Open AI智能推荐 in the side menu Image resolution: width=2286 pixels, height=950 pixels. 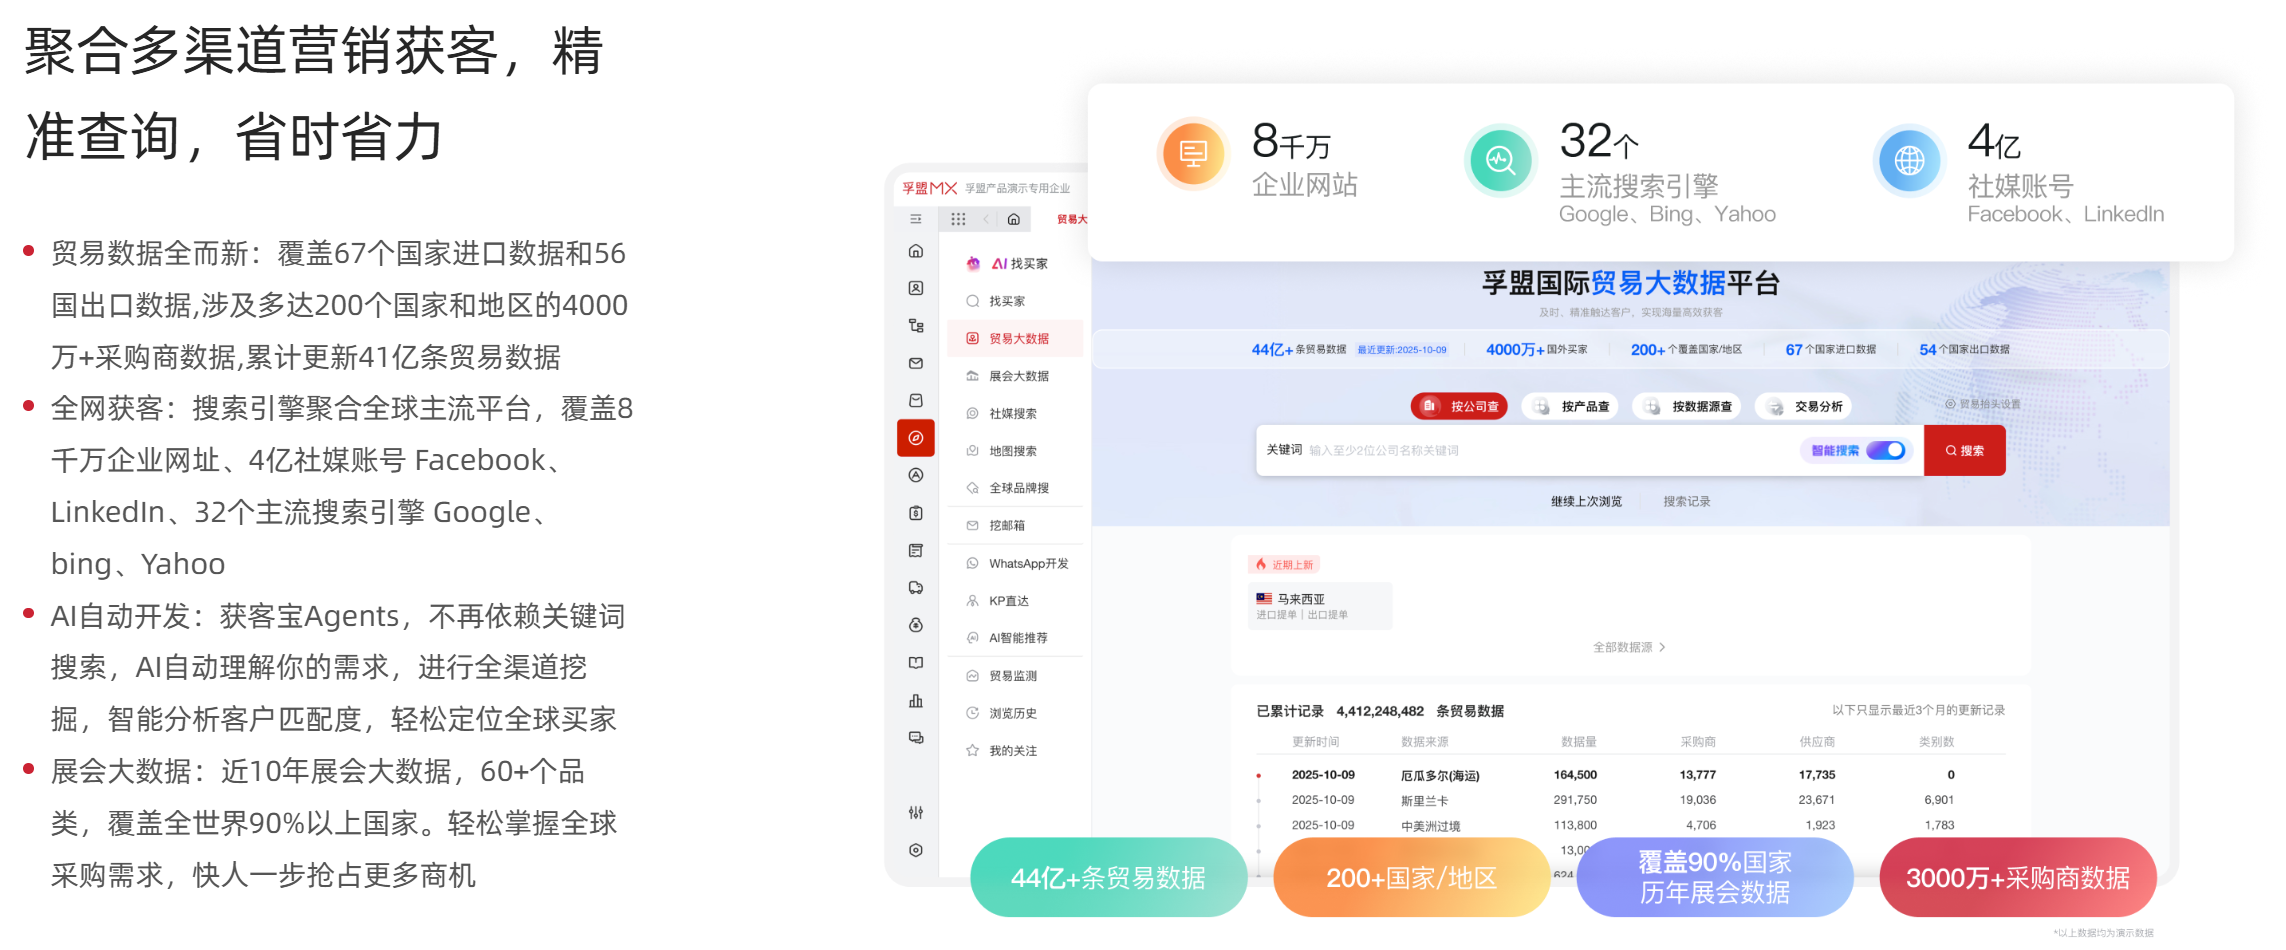coord(1015,638)
